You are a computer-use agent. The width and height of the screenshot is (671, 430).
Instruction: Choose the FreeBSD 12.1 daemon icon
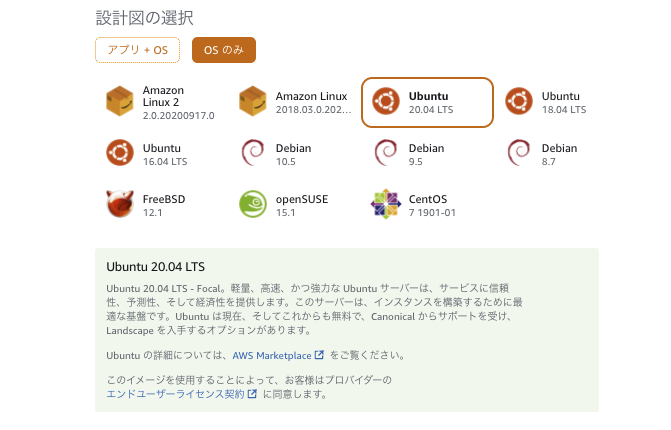click(x=120, y=205)
